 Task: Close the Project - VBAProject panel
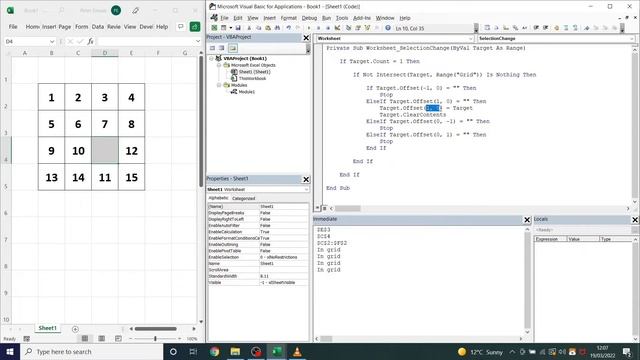[x=306, y=38]
